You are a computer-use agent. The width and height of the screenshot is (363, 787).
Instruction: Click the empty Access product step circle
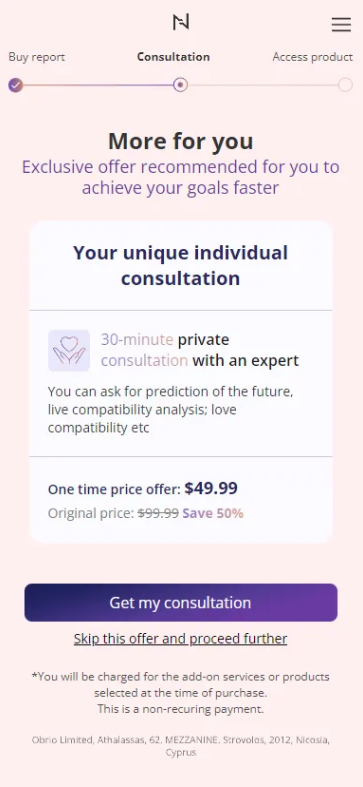click(x=345, y=85)
